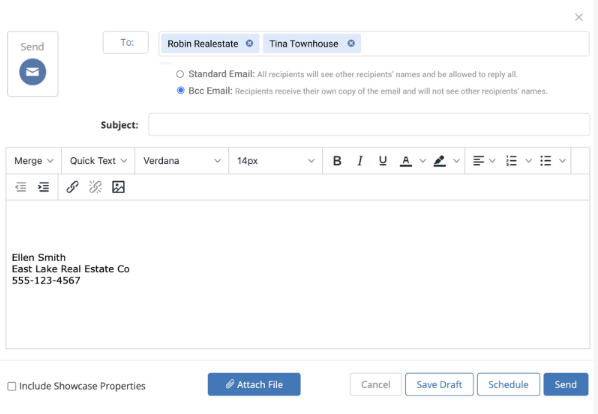Image resolution: width=598 pixels, height=414 pixels.
Task: Expand the Quick Text dropdown
Action: (98, 161)
